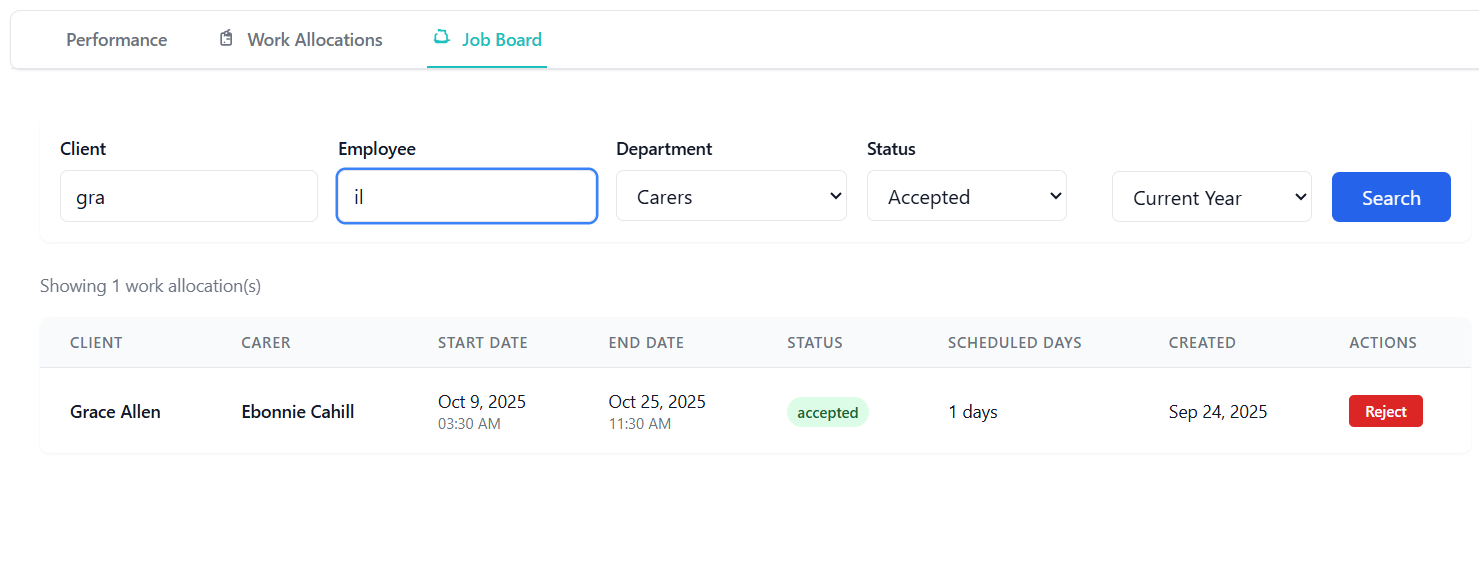Click the Job Board tab icon

click(x=441, y=38)
